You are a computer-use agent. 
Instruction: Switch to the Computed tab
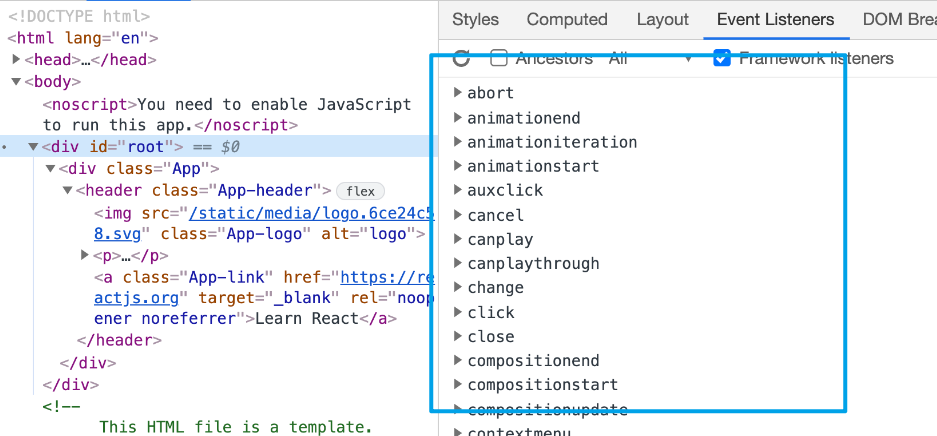point(567,19)
